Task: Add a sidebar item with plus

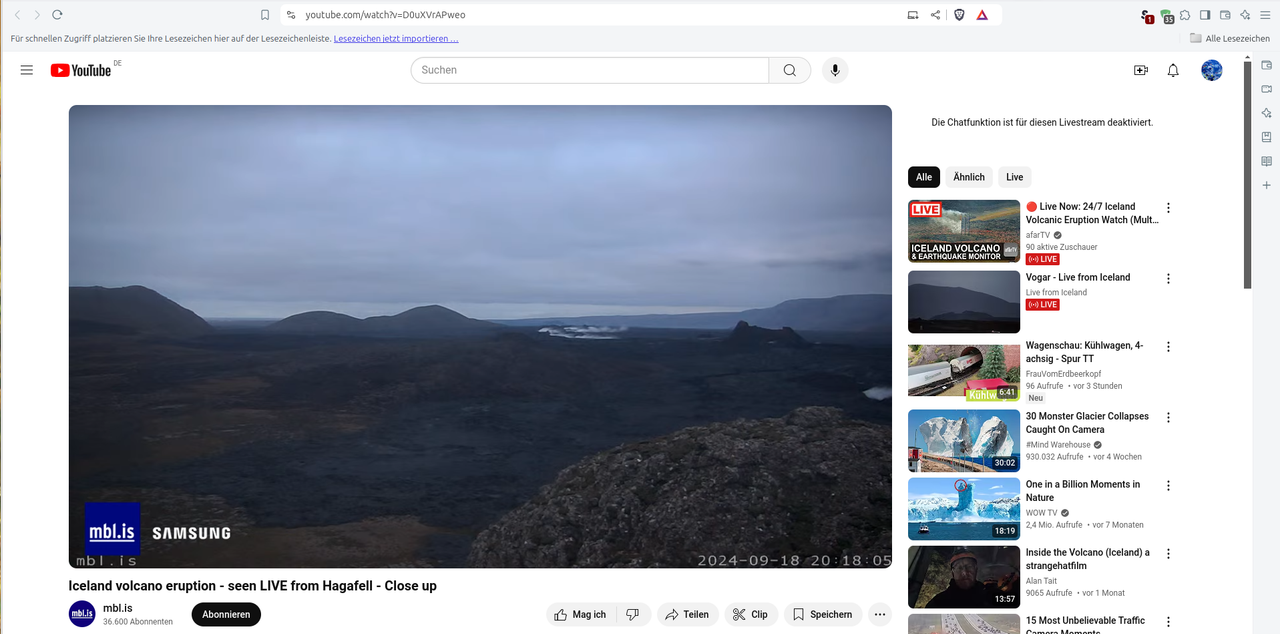Action: (1267, 185)
